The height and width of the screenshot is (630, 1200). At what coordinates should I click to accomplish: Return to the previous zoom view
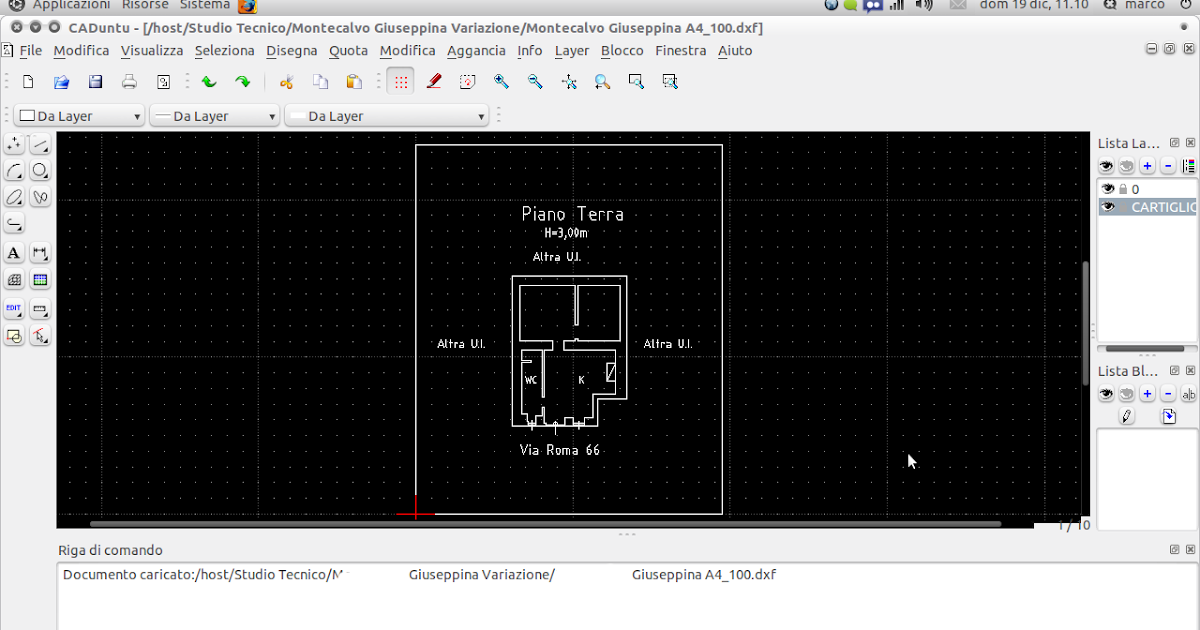(x=602, y=82)
